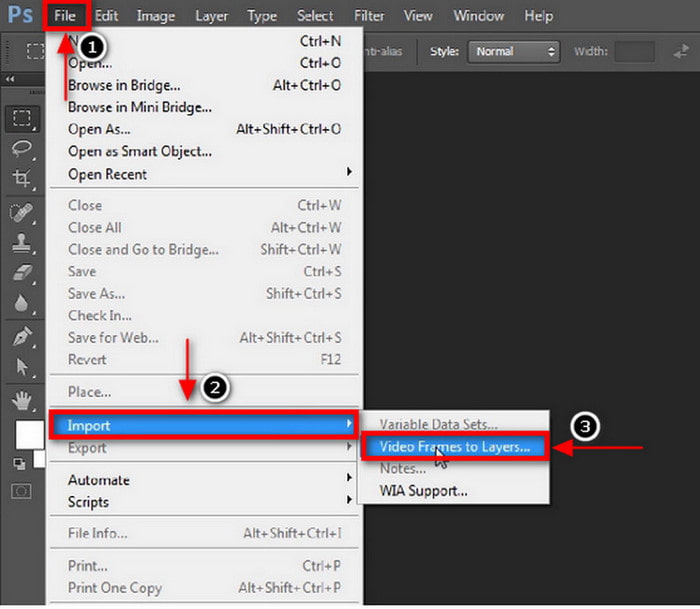Select the Crop tool
700x609 pixels.
(22, 179)
